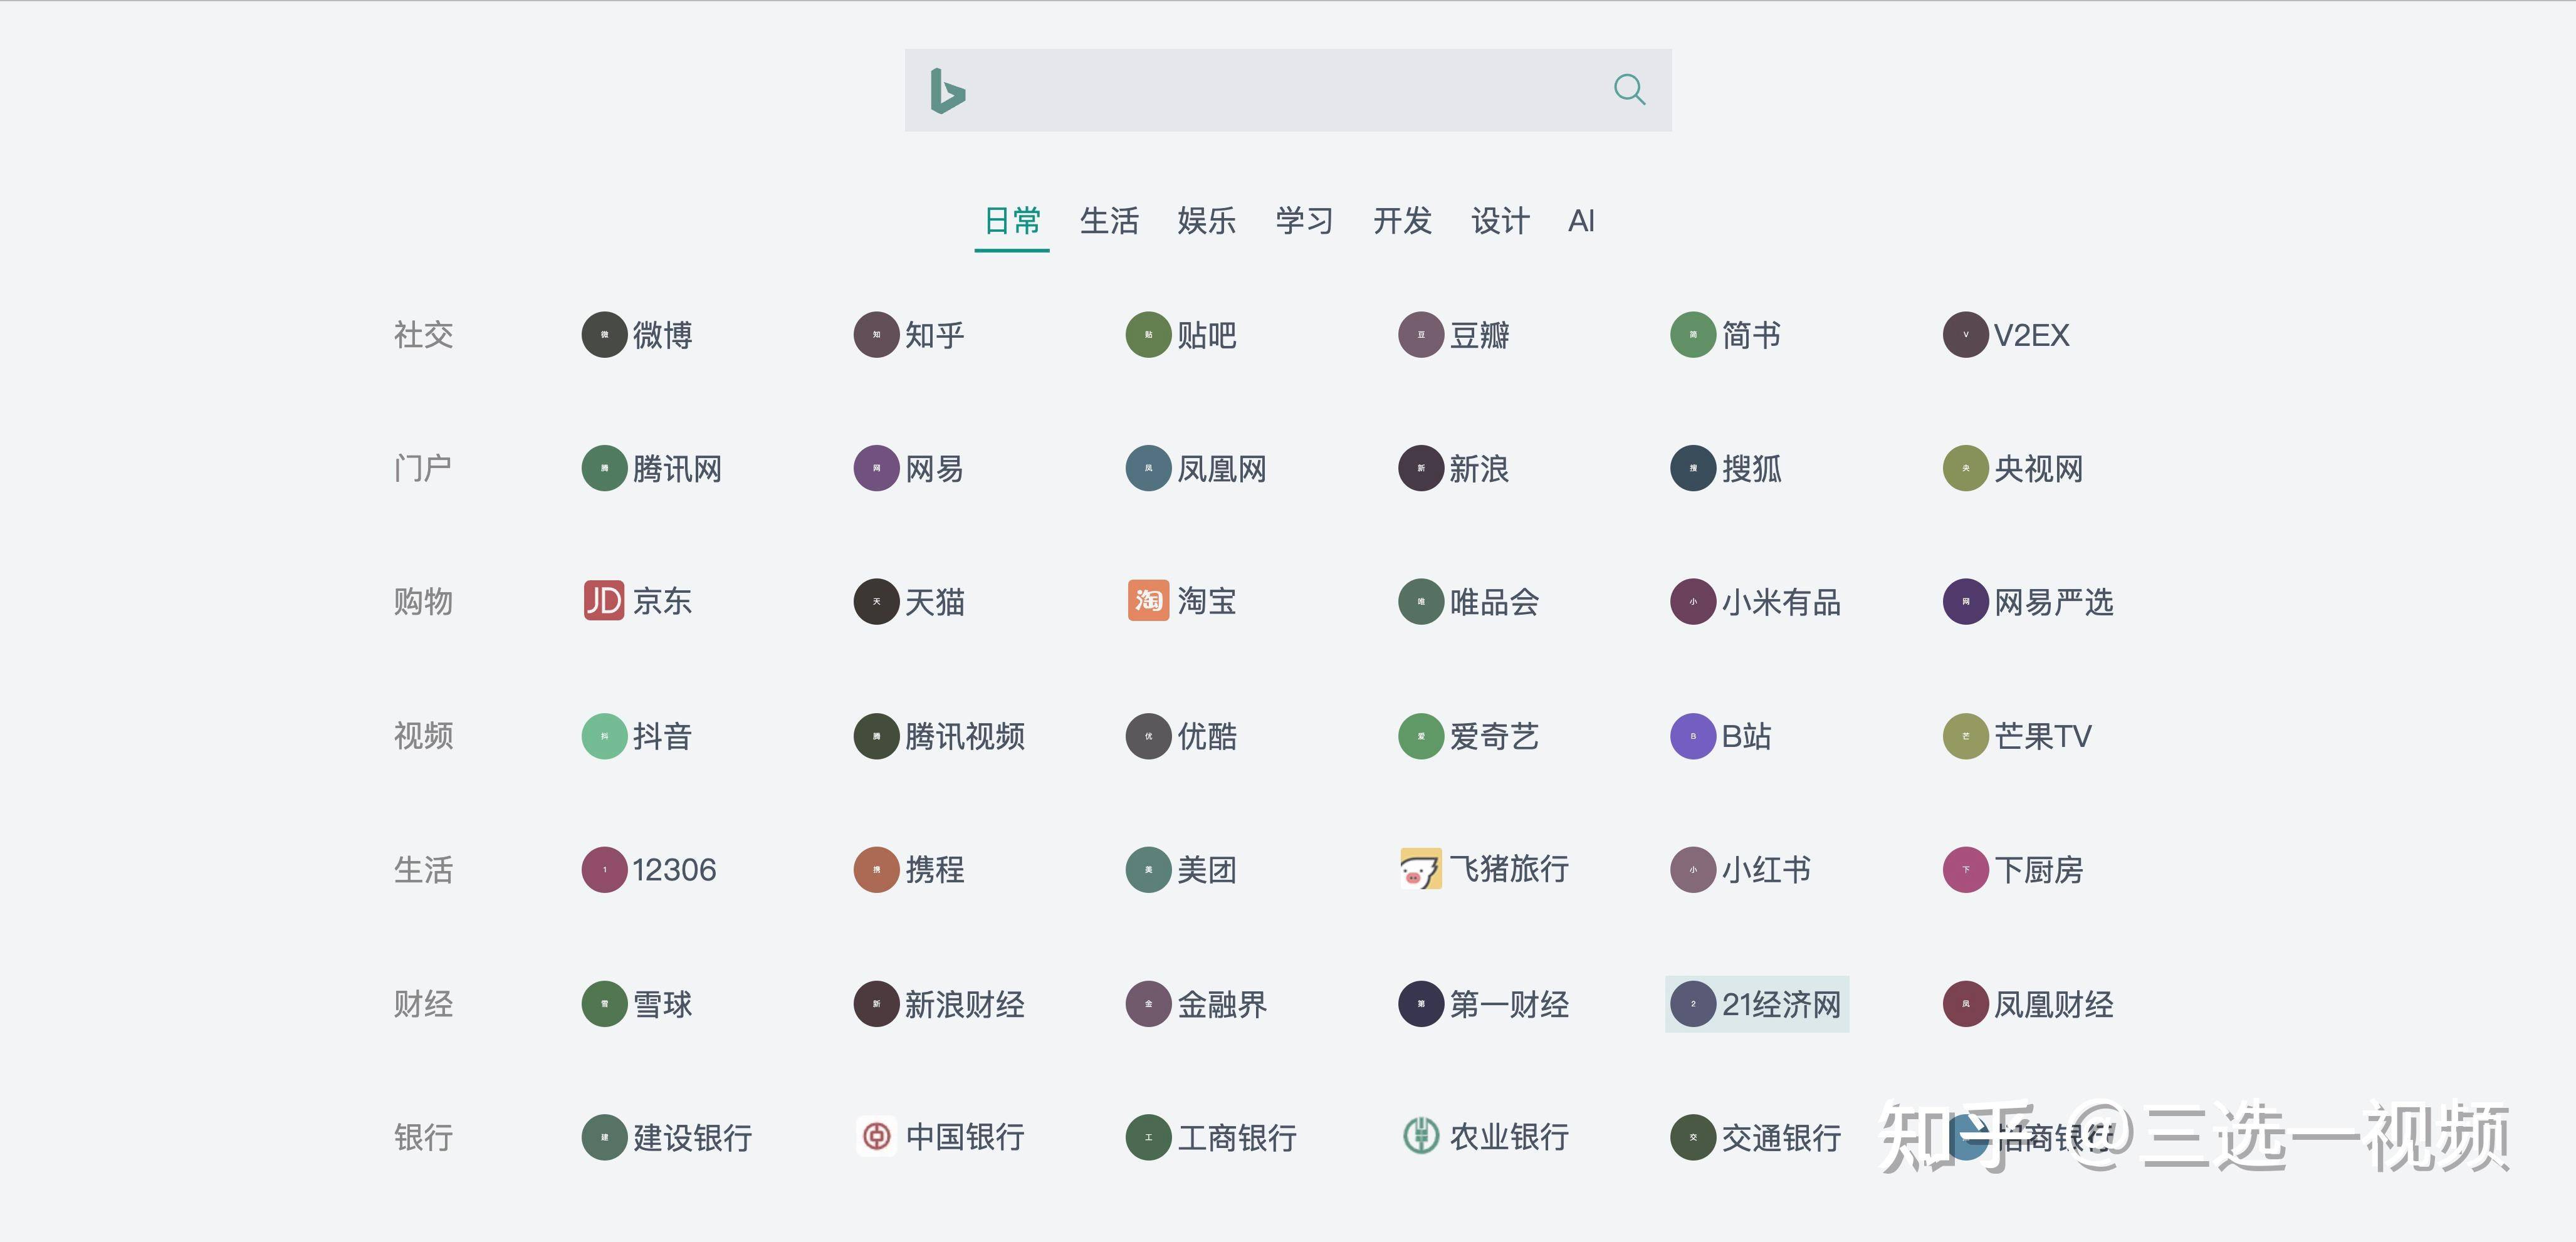
Task: Click the 天猫 dark icon
Action: click(x=876, y=602)
